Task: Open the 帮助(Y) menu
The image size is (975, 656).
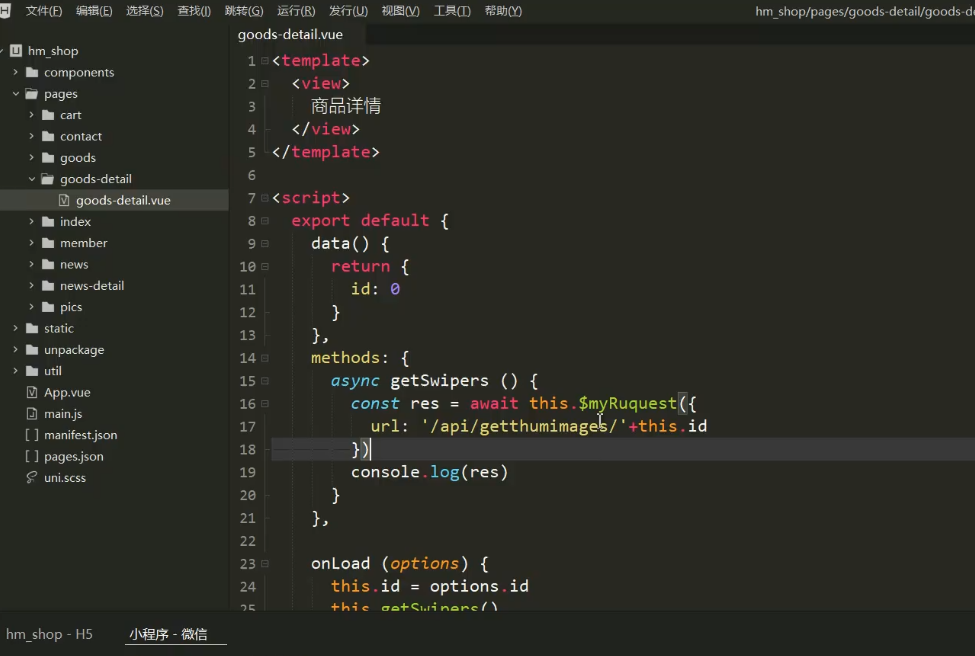Action: point(503,11)
